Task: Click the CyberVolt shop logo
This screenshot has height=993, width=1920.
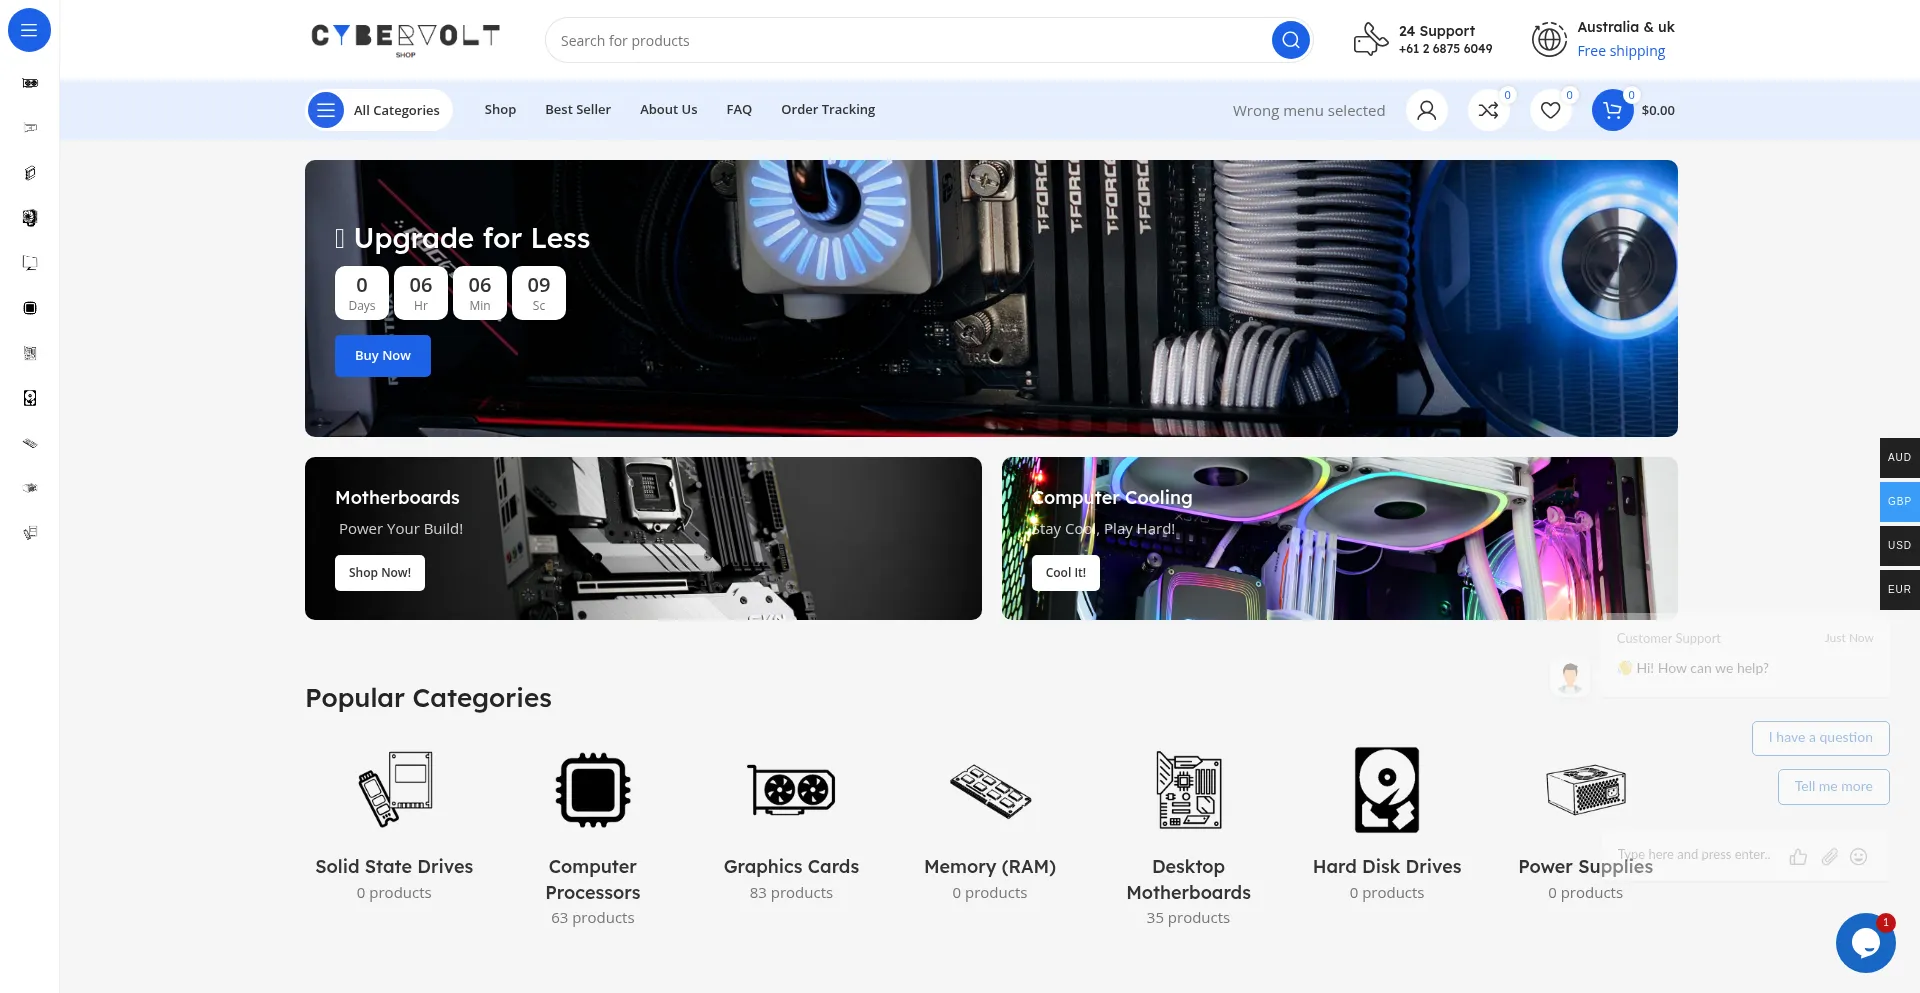Action: 405,39
